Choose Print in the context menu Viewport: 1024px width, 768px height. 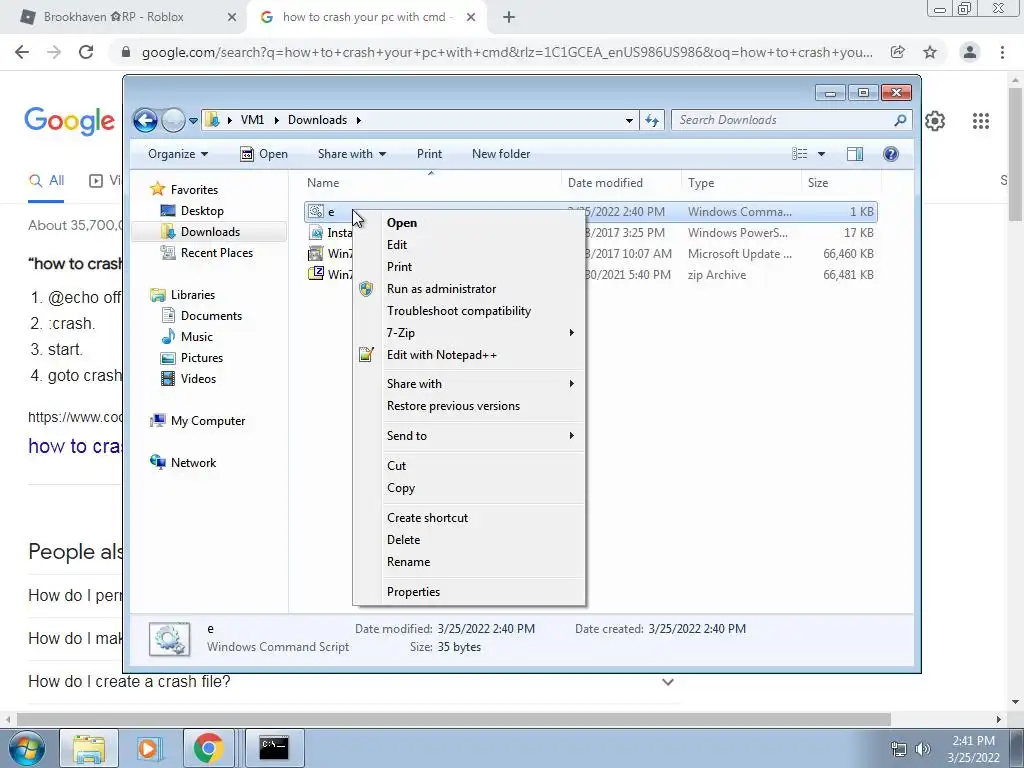tap(469, 266)
